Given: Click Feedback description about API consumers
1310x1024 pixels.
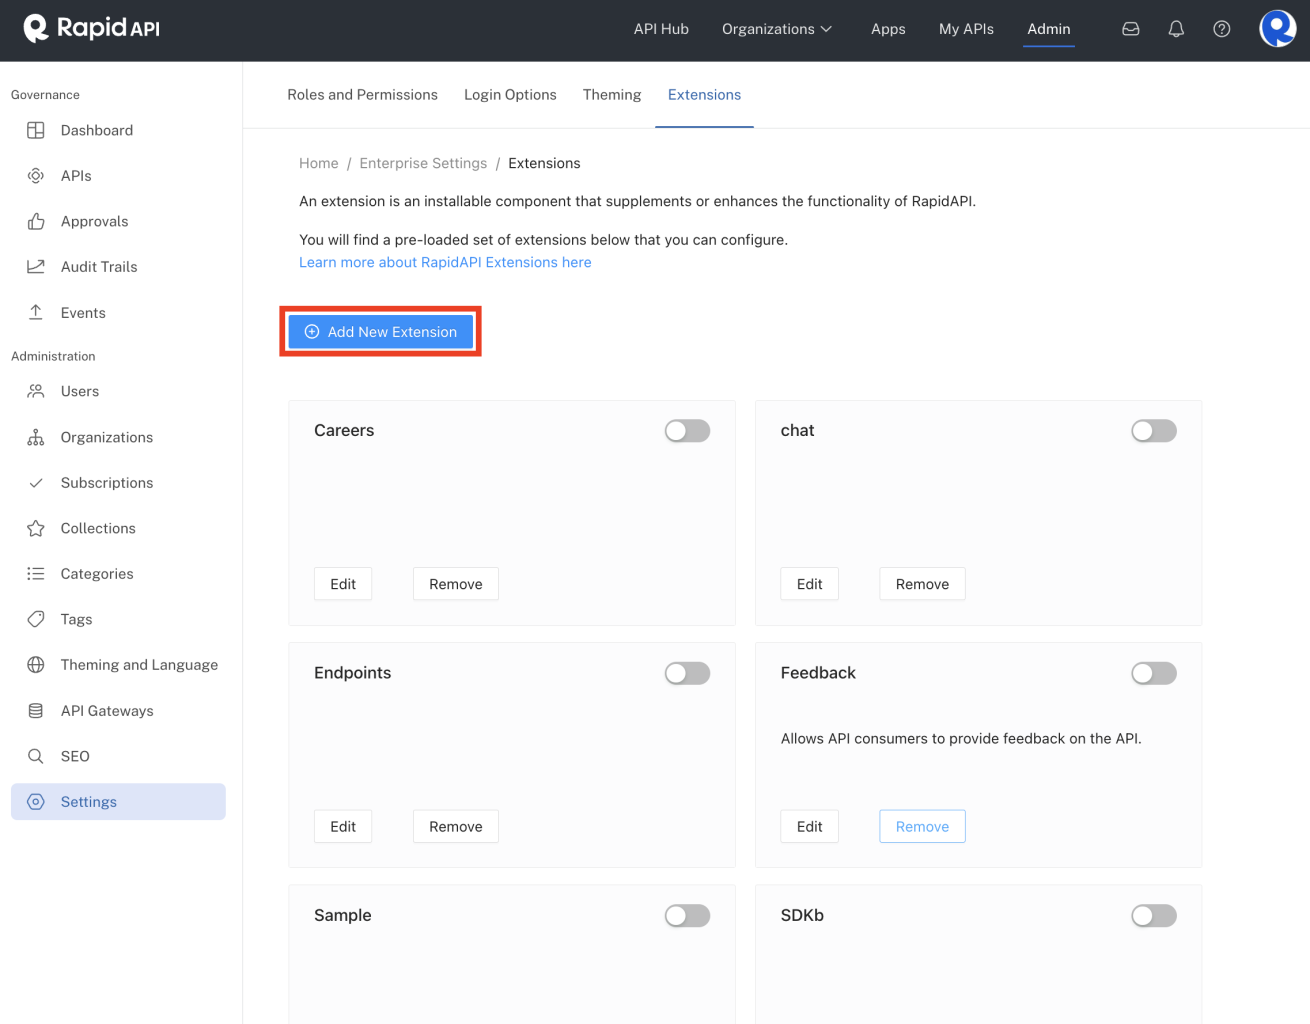Looking at the screenshot, I should click(961, 739).
